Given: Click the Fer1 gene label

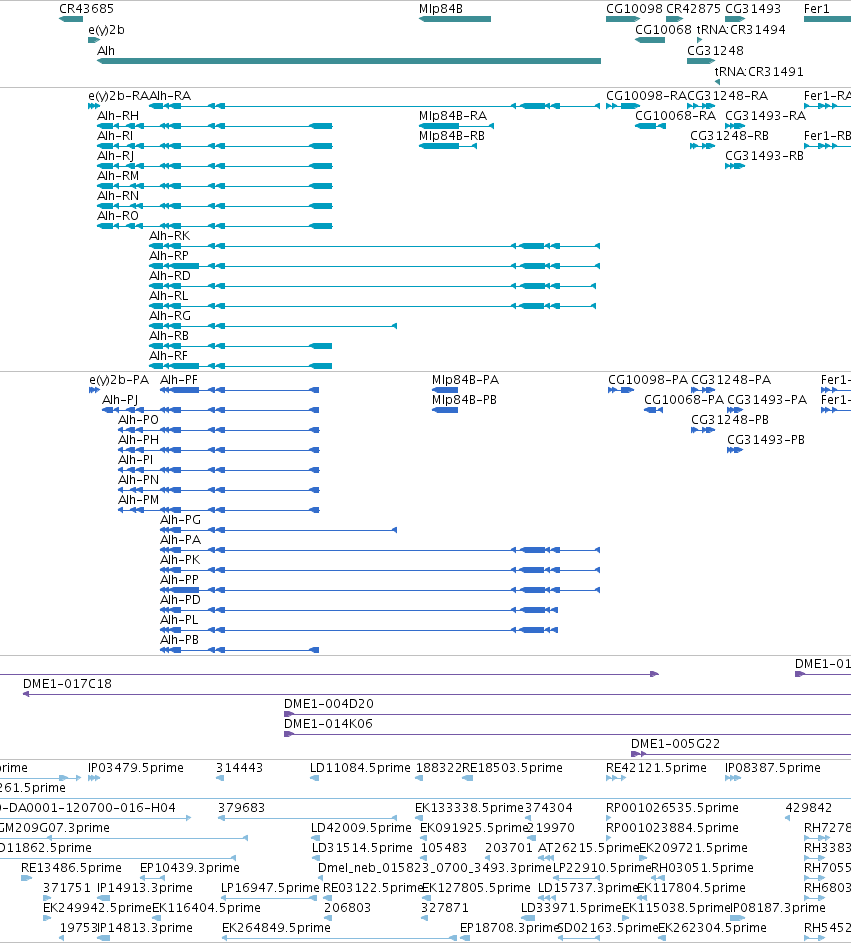Looking at the screenshot, I should (816, 9).
